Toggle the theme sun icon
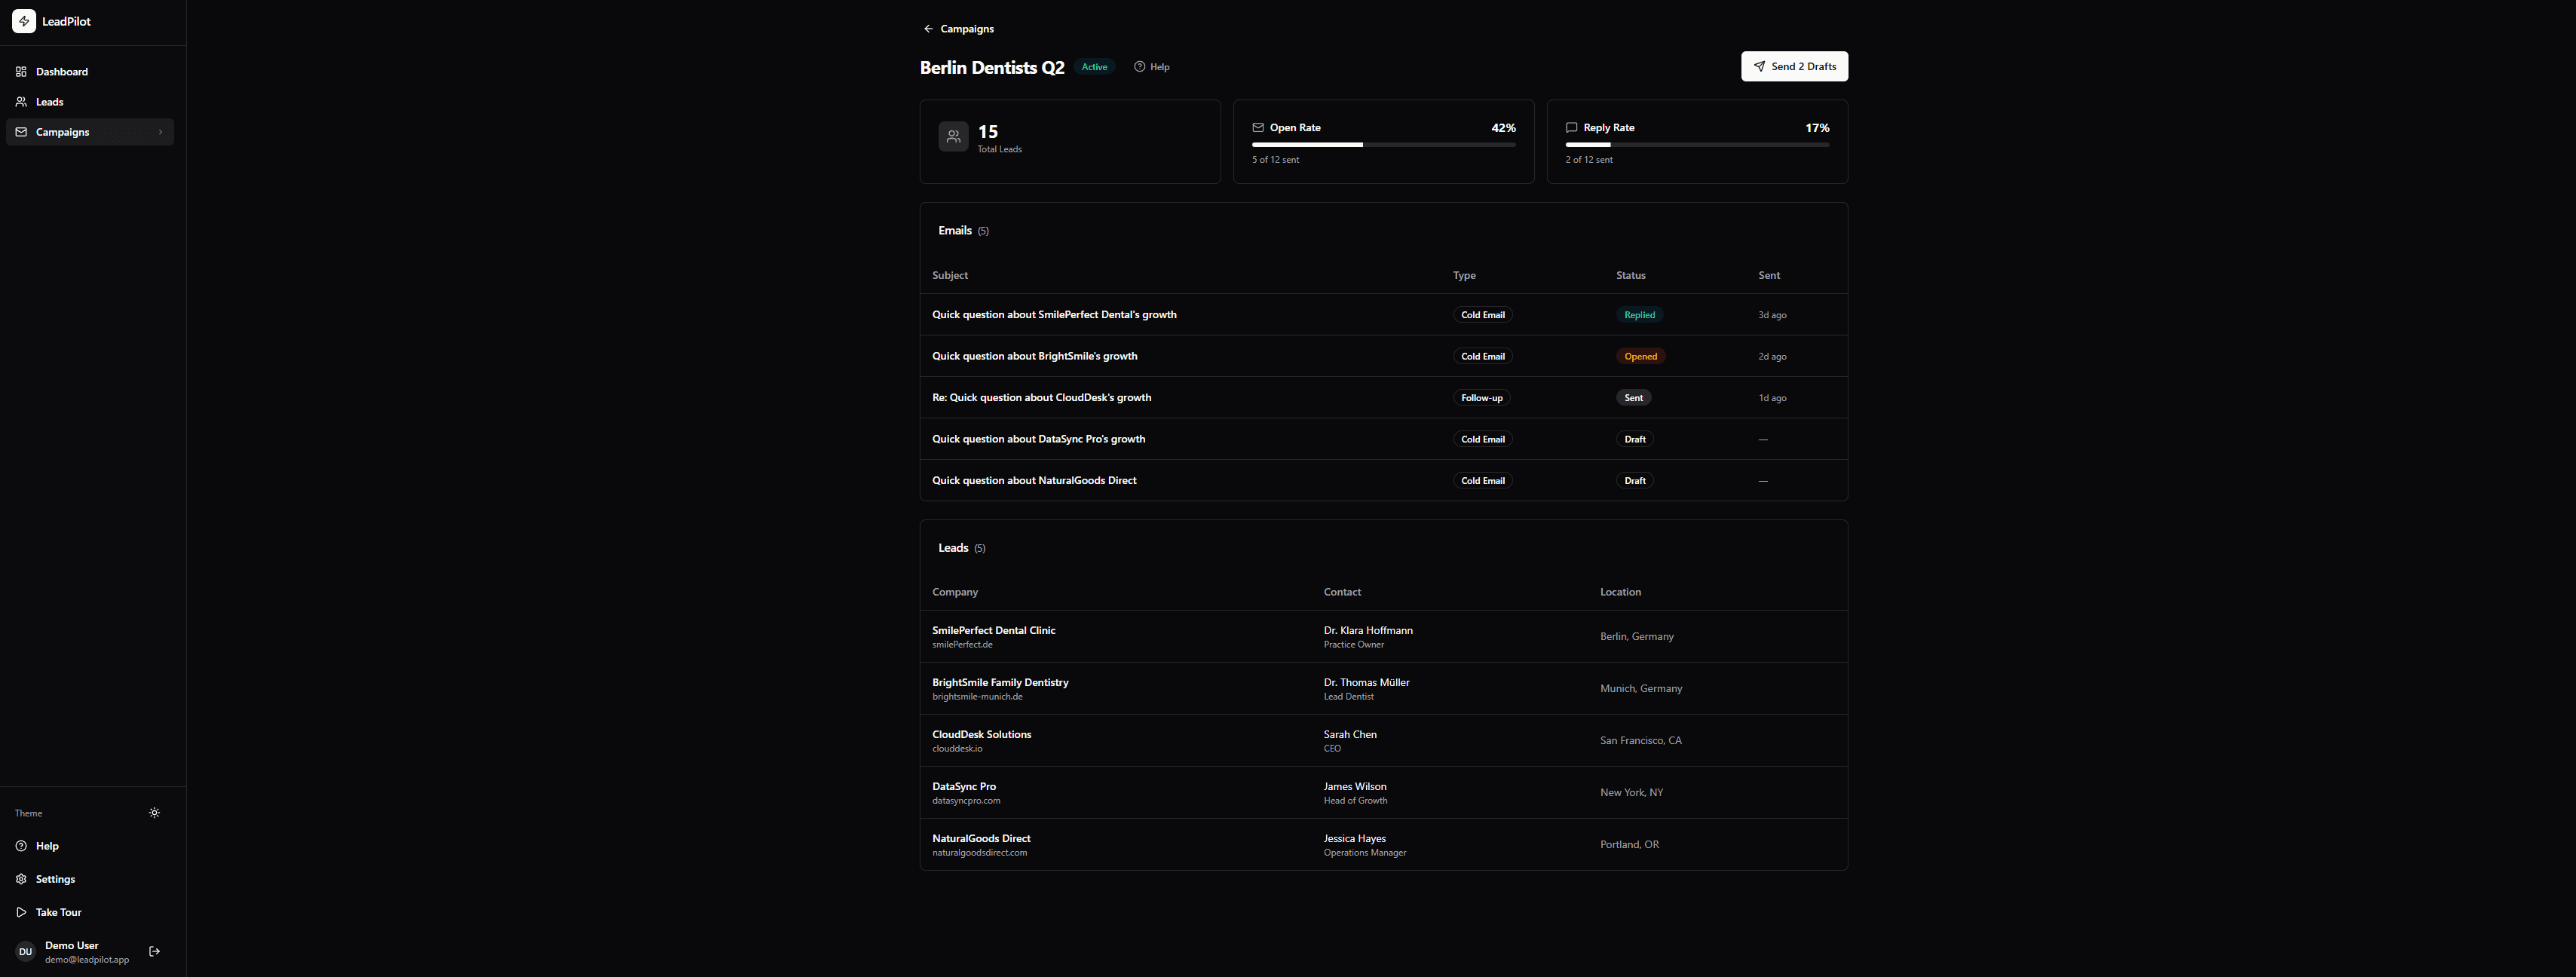Screen dimensions: 2576x977 pyautogui.click(x=154, y=813)
